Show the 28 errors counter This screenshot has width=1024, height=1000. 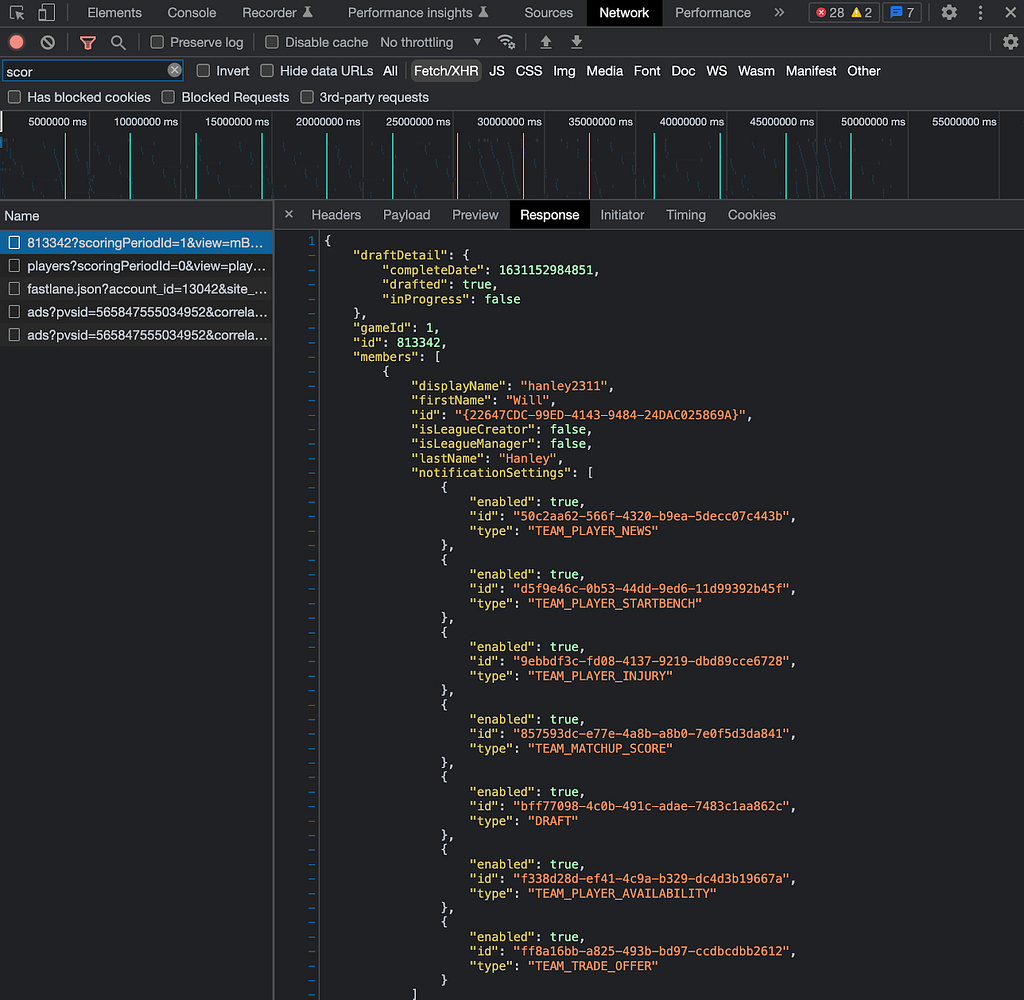click(x=830, y=12)
